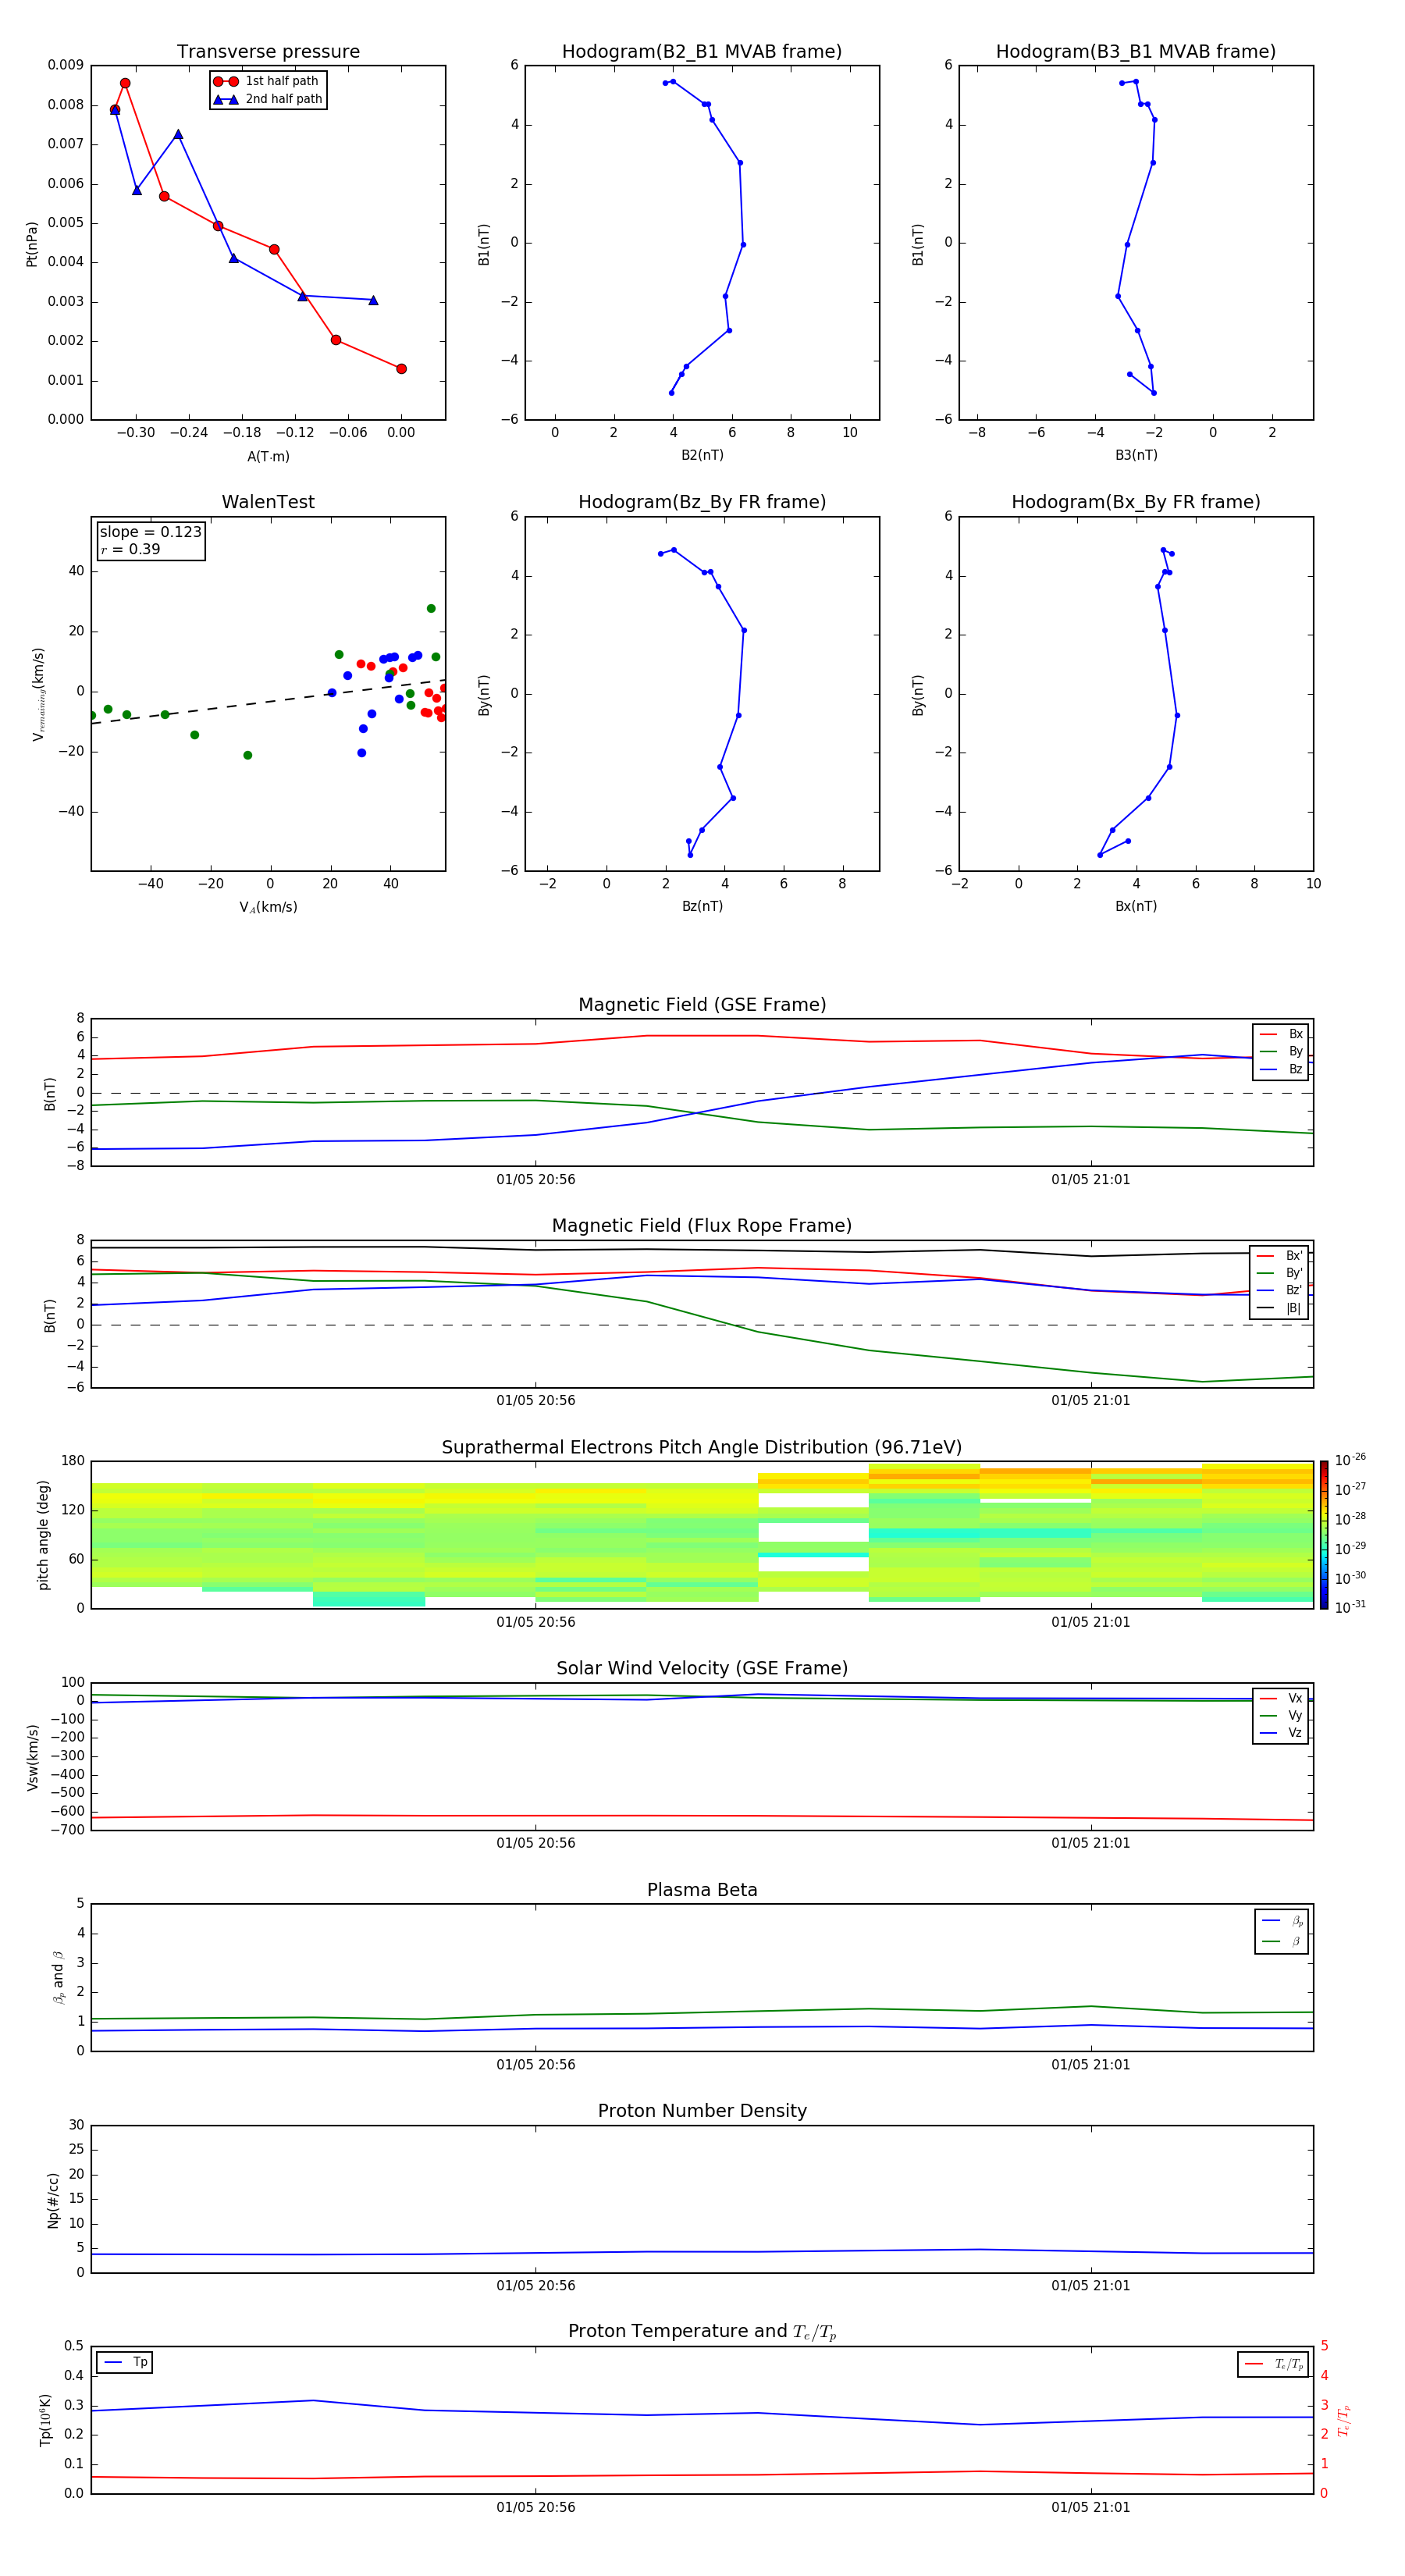The height and width of the screenshot is (2576, 1405).
Task: Click the 'Hodogram(Bz_By FR frame)' title
Action: point(702,502)
